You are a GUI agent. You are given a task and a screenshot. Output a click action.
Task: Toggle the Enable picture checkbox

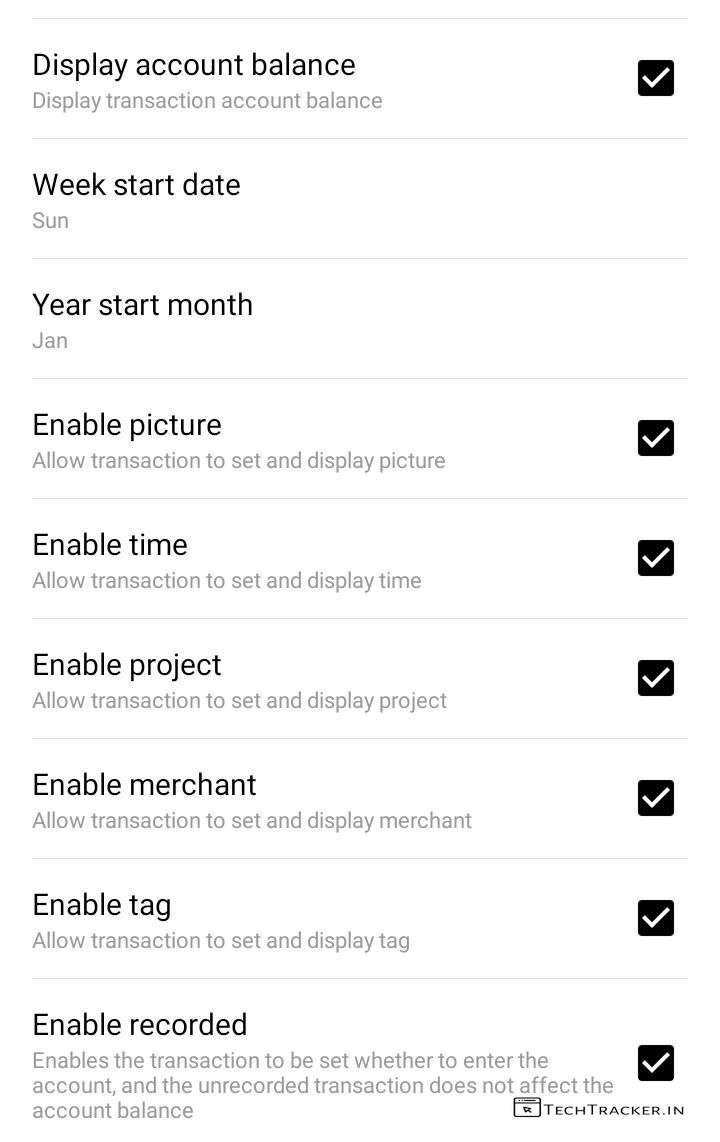click(x=656, y=438)
